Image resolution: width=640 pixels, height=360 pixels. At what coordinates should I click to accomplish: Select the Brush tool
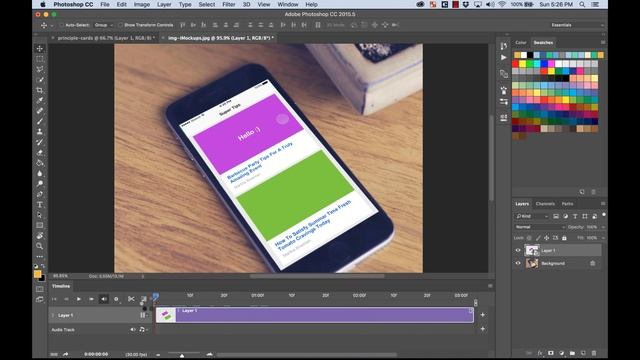pyautogui.click(x=40, y=121)
